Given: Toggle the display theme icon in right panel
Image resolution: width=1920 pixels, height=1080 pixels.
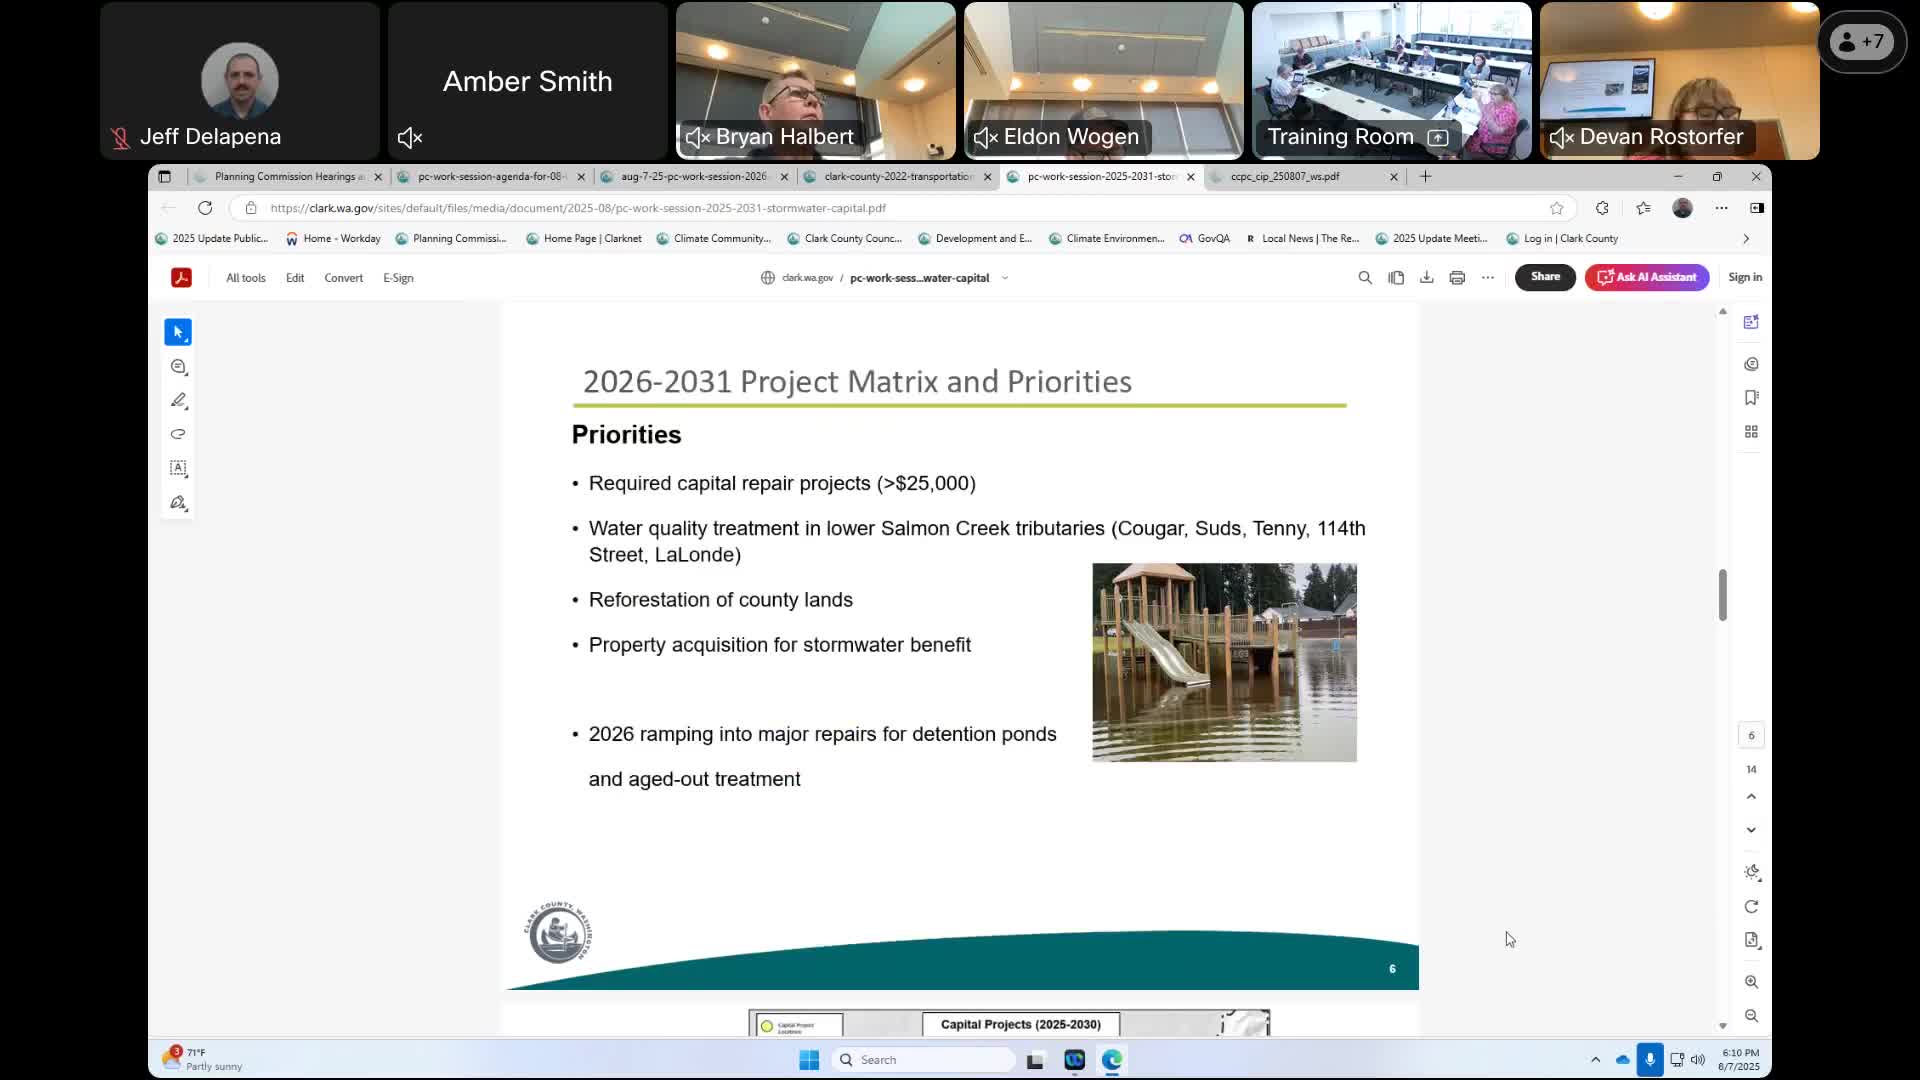Looking at the screenshot, I should point(1751,872).
